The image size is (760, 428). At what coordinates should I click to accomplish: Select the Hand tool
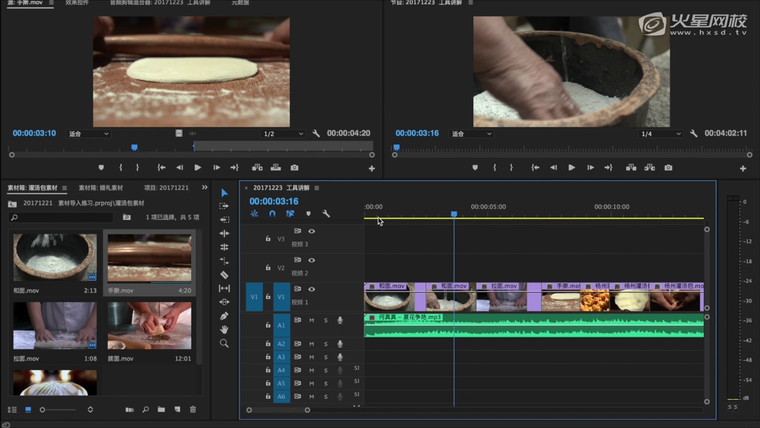(x=224, y=329)
